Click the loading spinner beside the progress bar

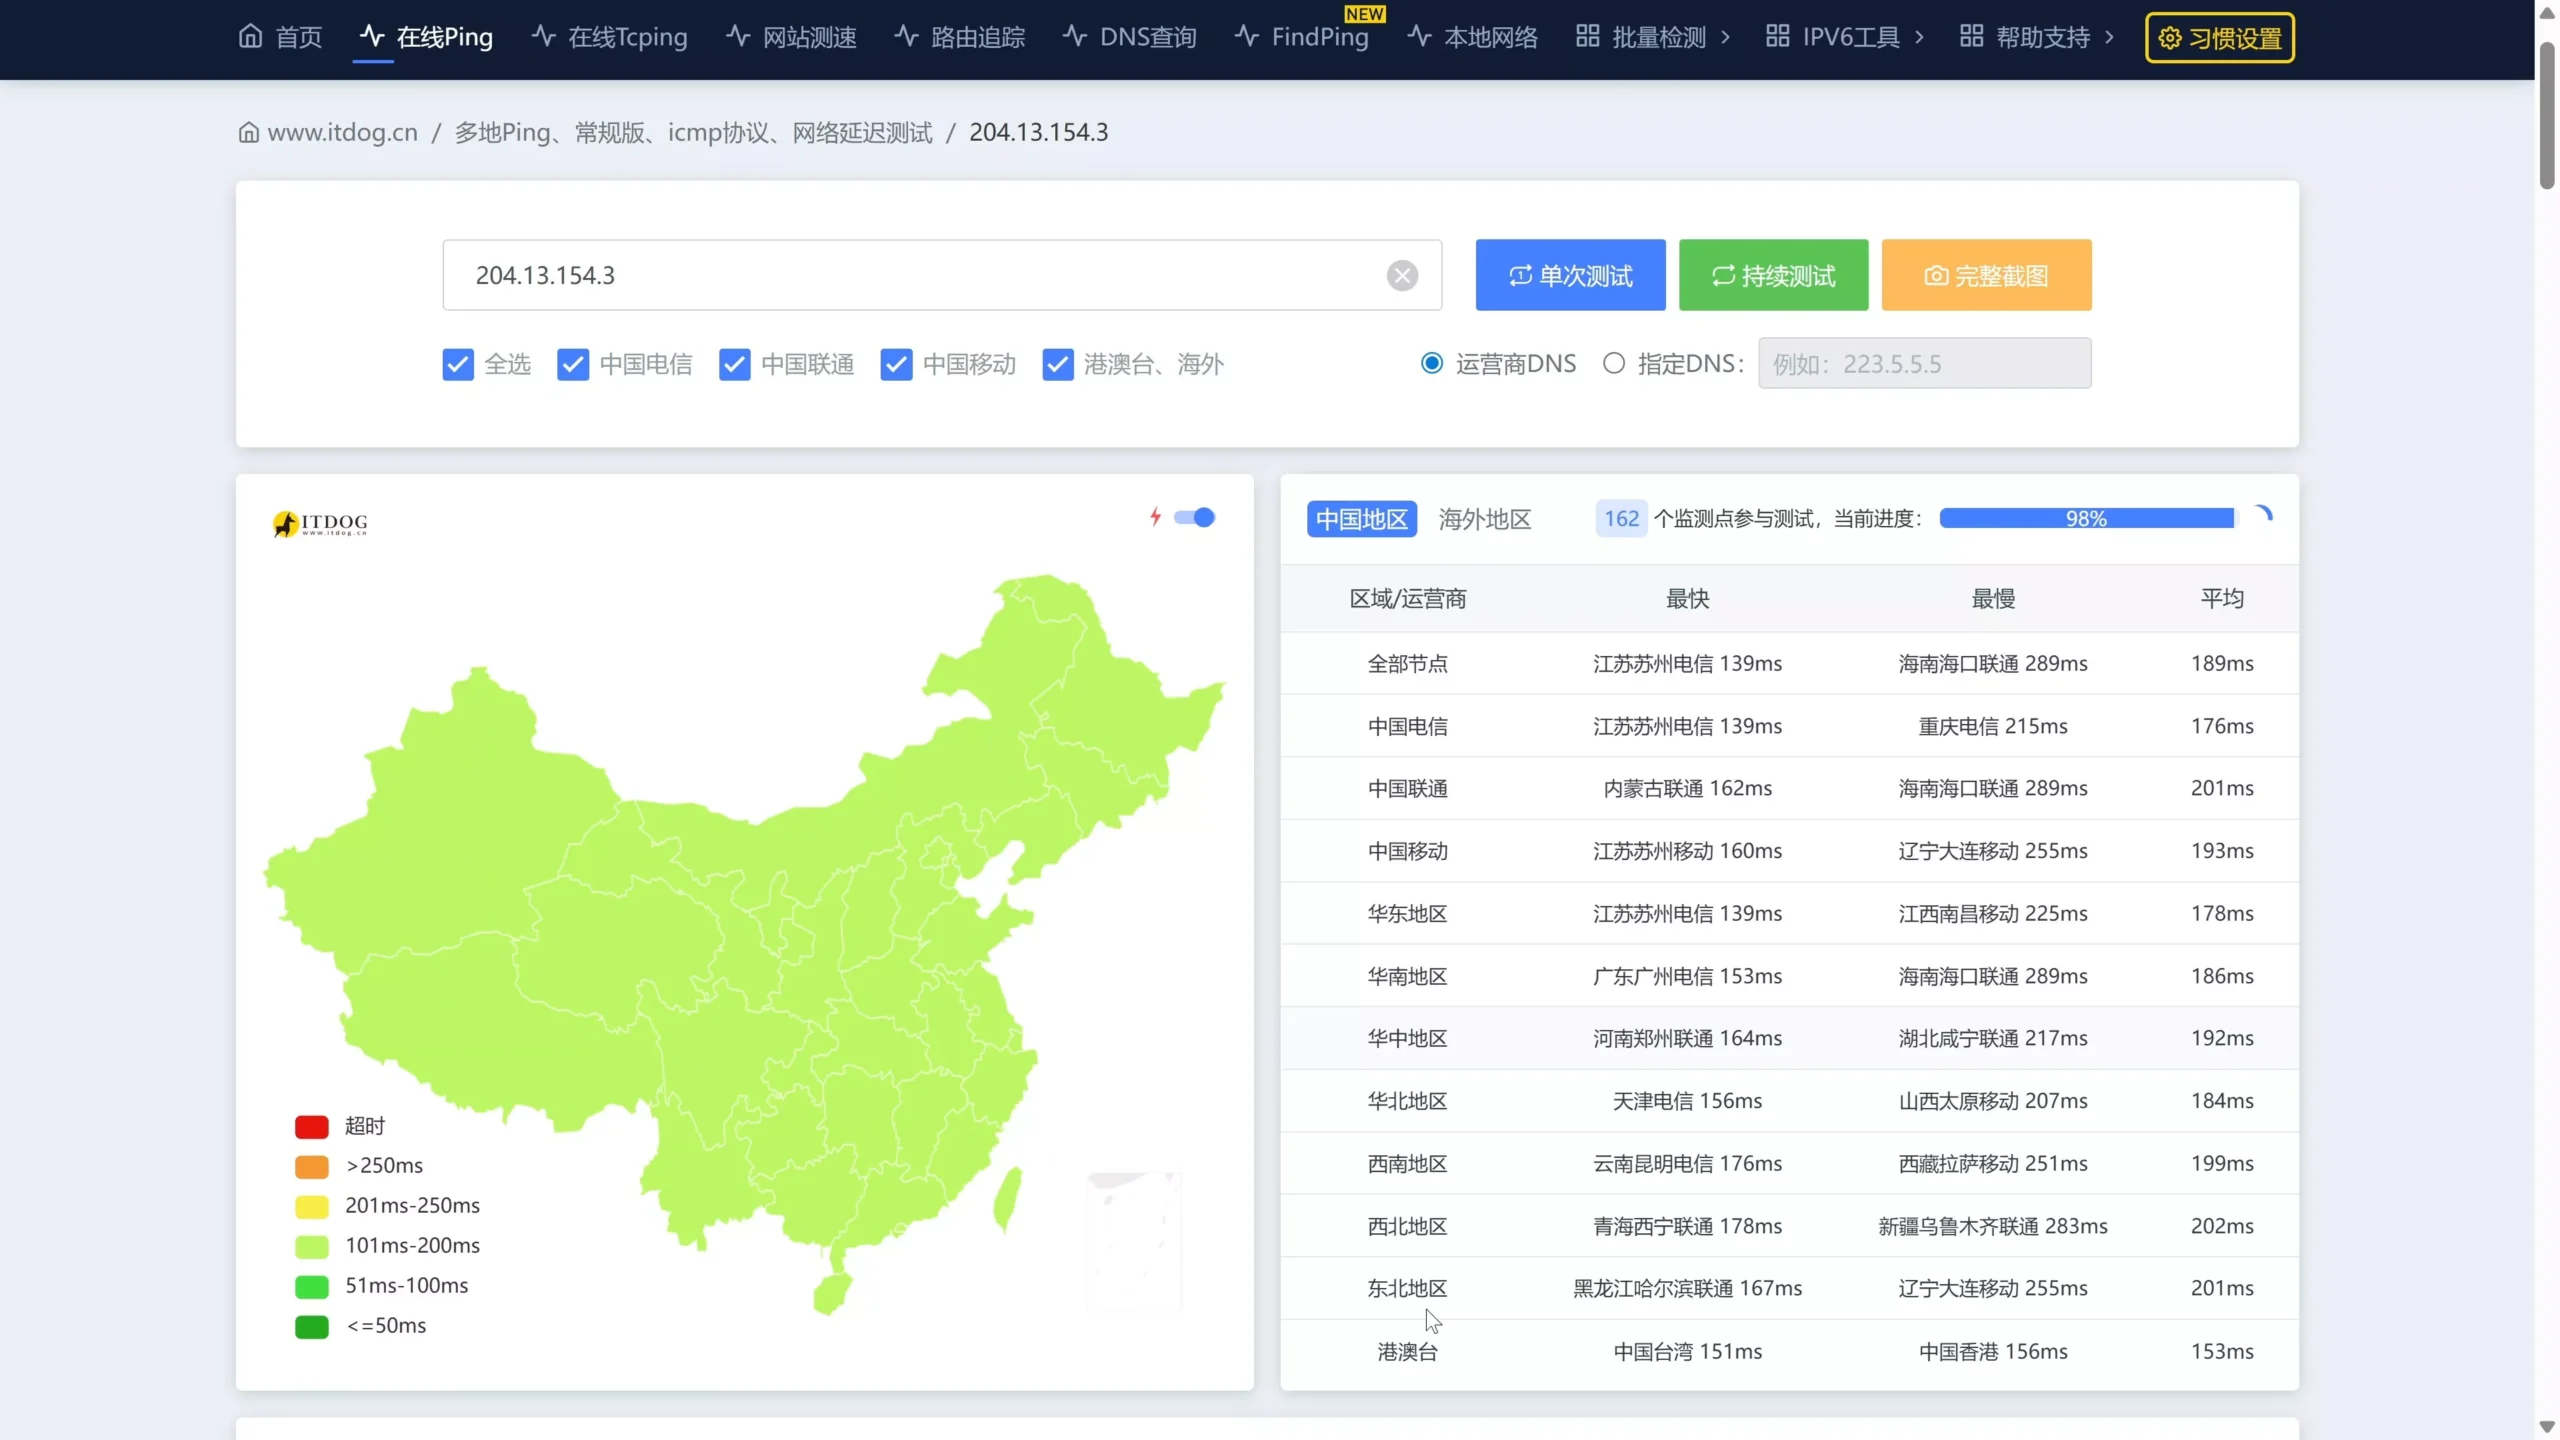point(2264,515)
